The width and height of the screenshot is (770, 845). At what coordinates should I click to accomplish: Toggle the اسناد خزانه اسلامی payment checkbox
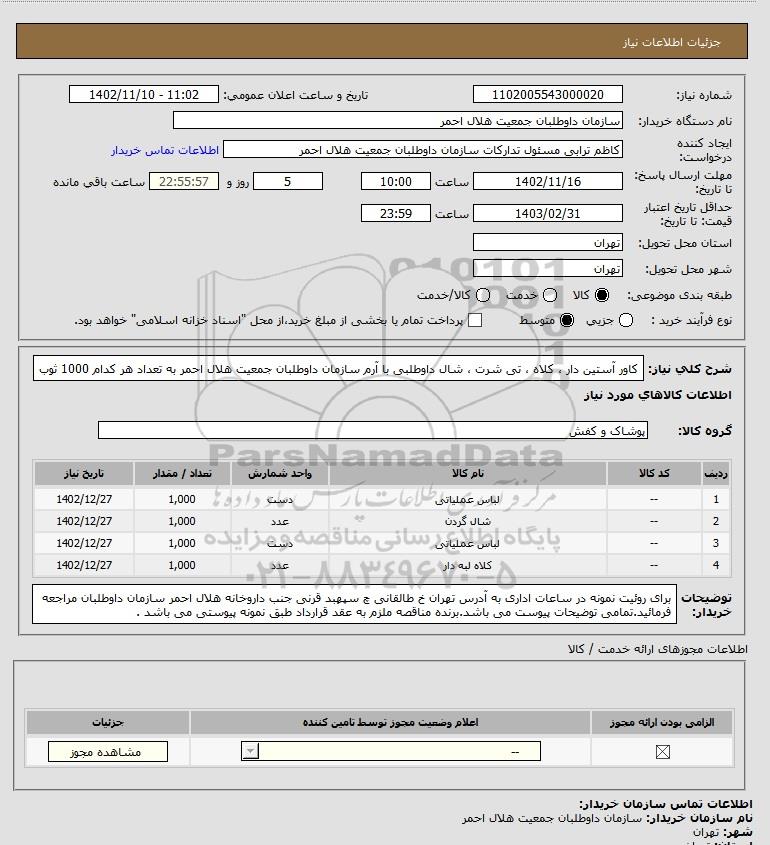pyautogui.click(x=475, y=320)
